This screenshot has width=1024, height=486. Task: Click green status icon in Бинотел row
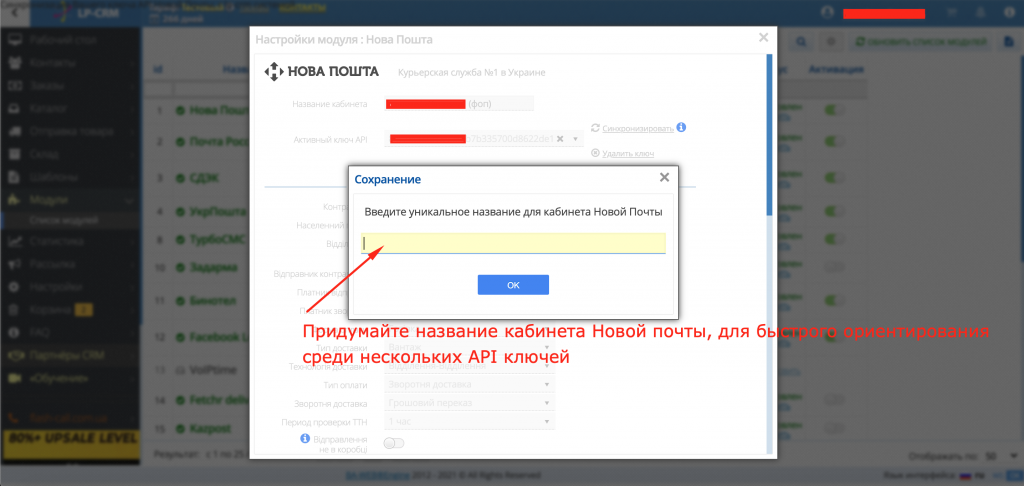(180, 301)
